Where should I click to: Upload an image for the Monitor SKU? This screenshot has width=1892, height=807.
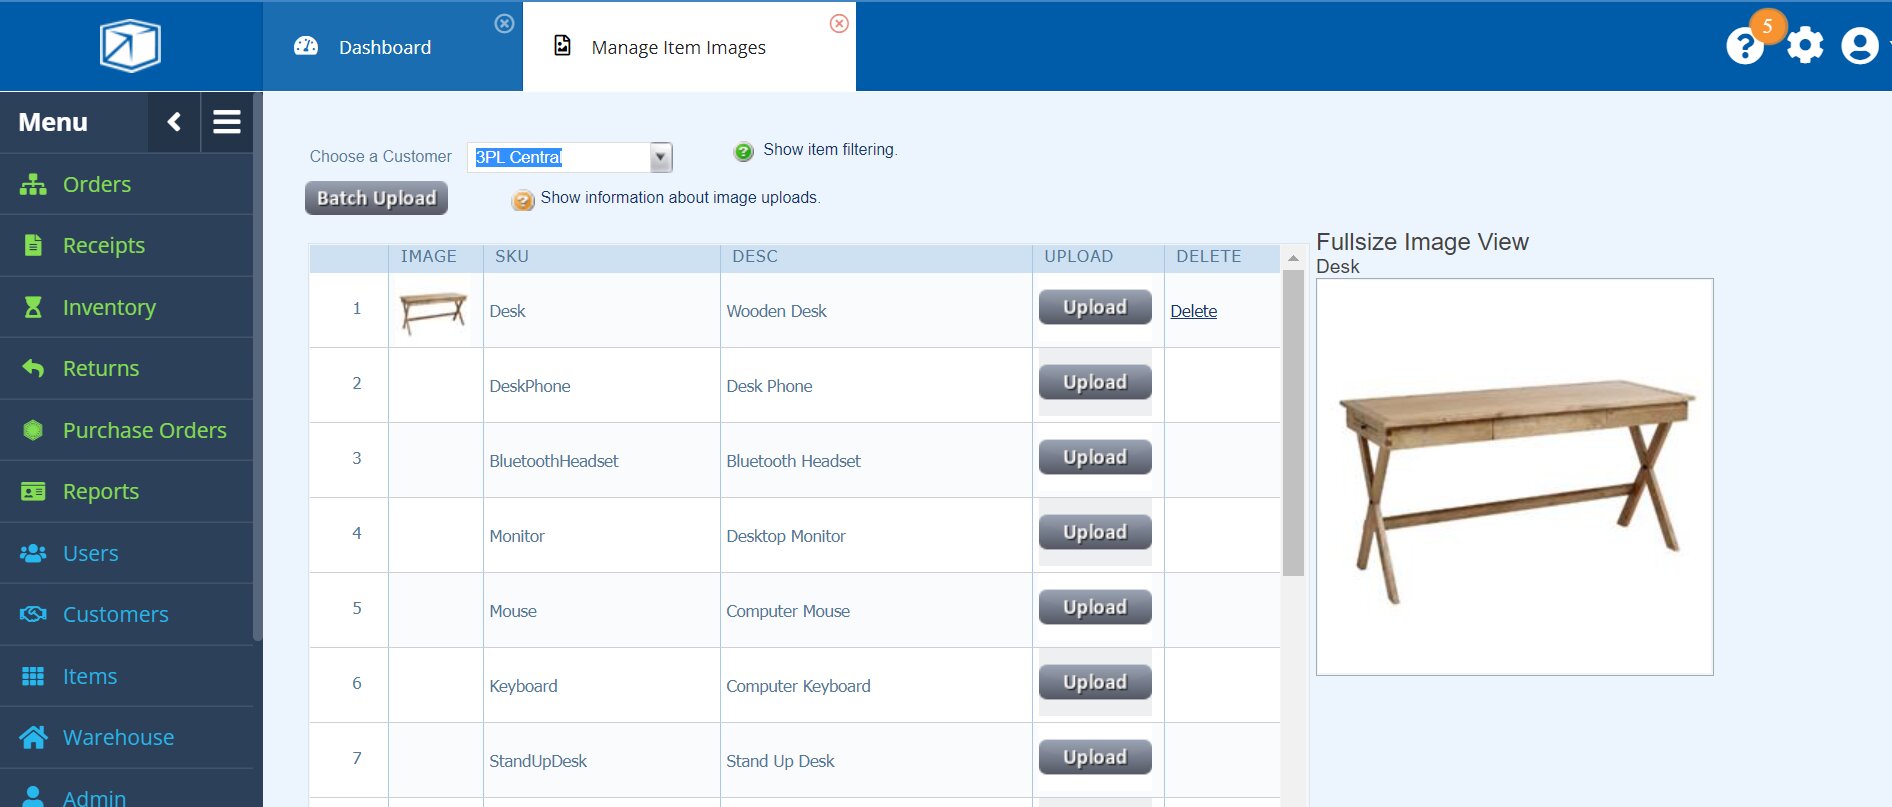[x=1094, y=532]
